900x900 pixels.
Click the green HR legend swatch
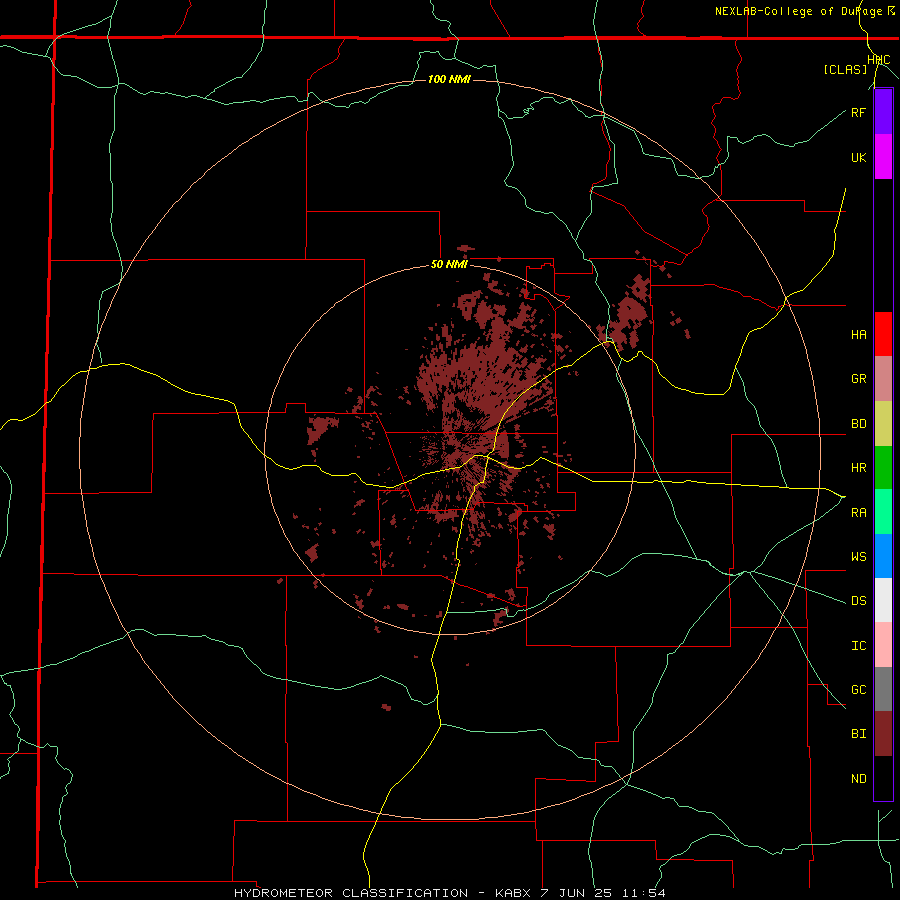click(x=883, y=468)
